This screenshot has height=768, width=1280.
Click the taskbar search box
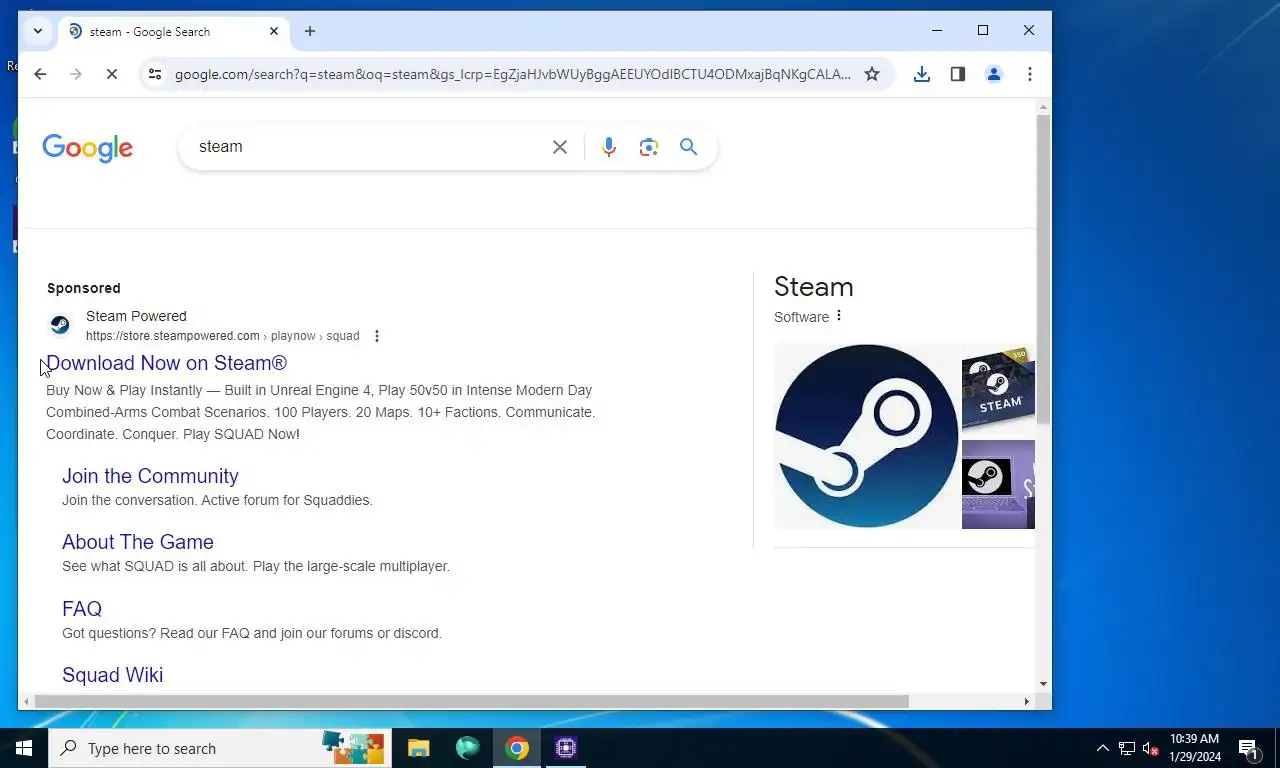click(220, 748)
